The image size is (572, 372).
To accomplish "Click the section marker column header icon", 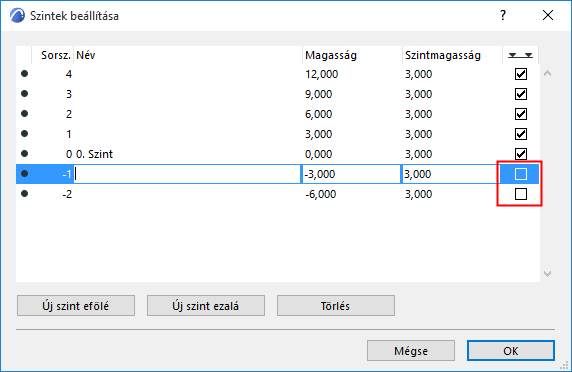I will coord(521,55).
